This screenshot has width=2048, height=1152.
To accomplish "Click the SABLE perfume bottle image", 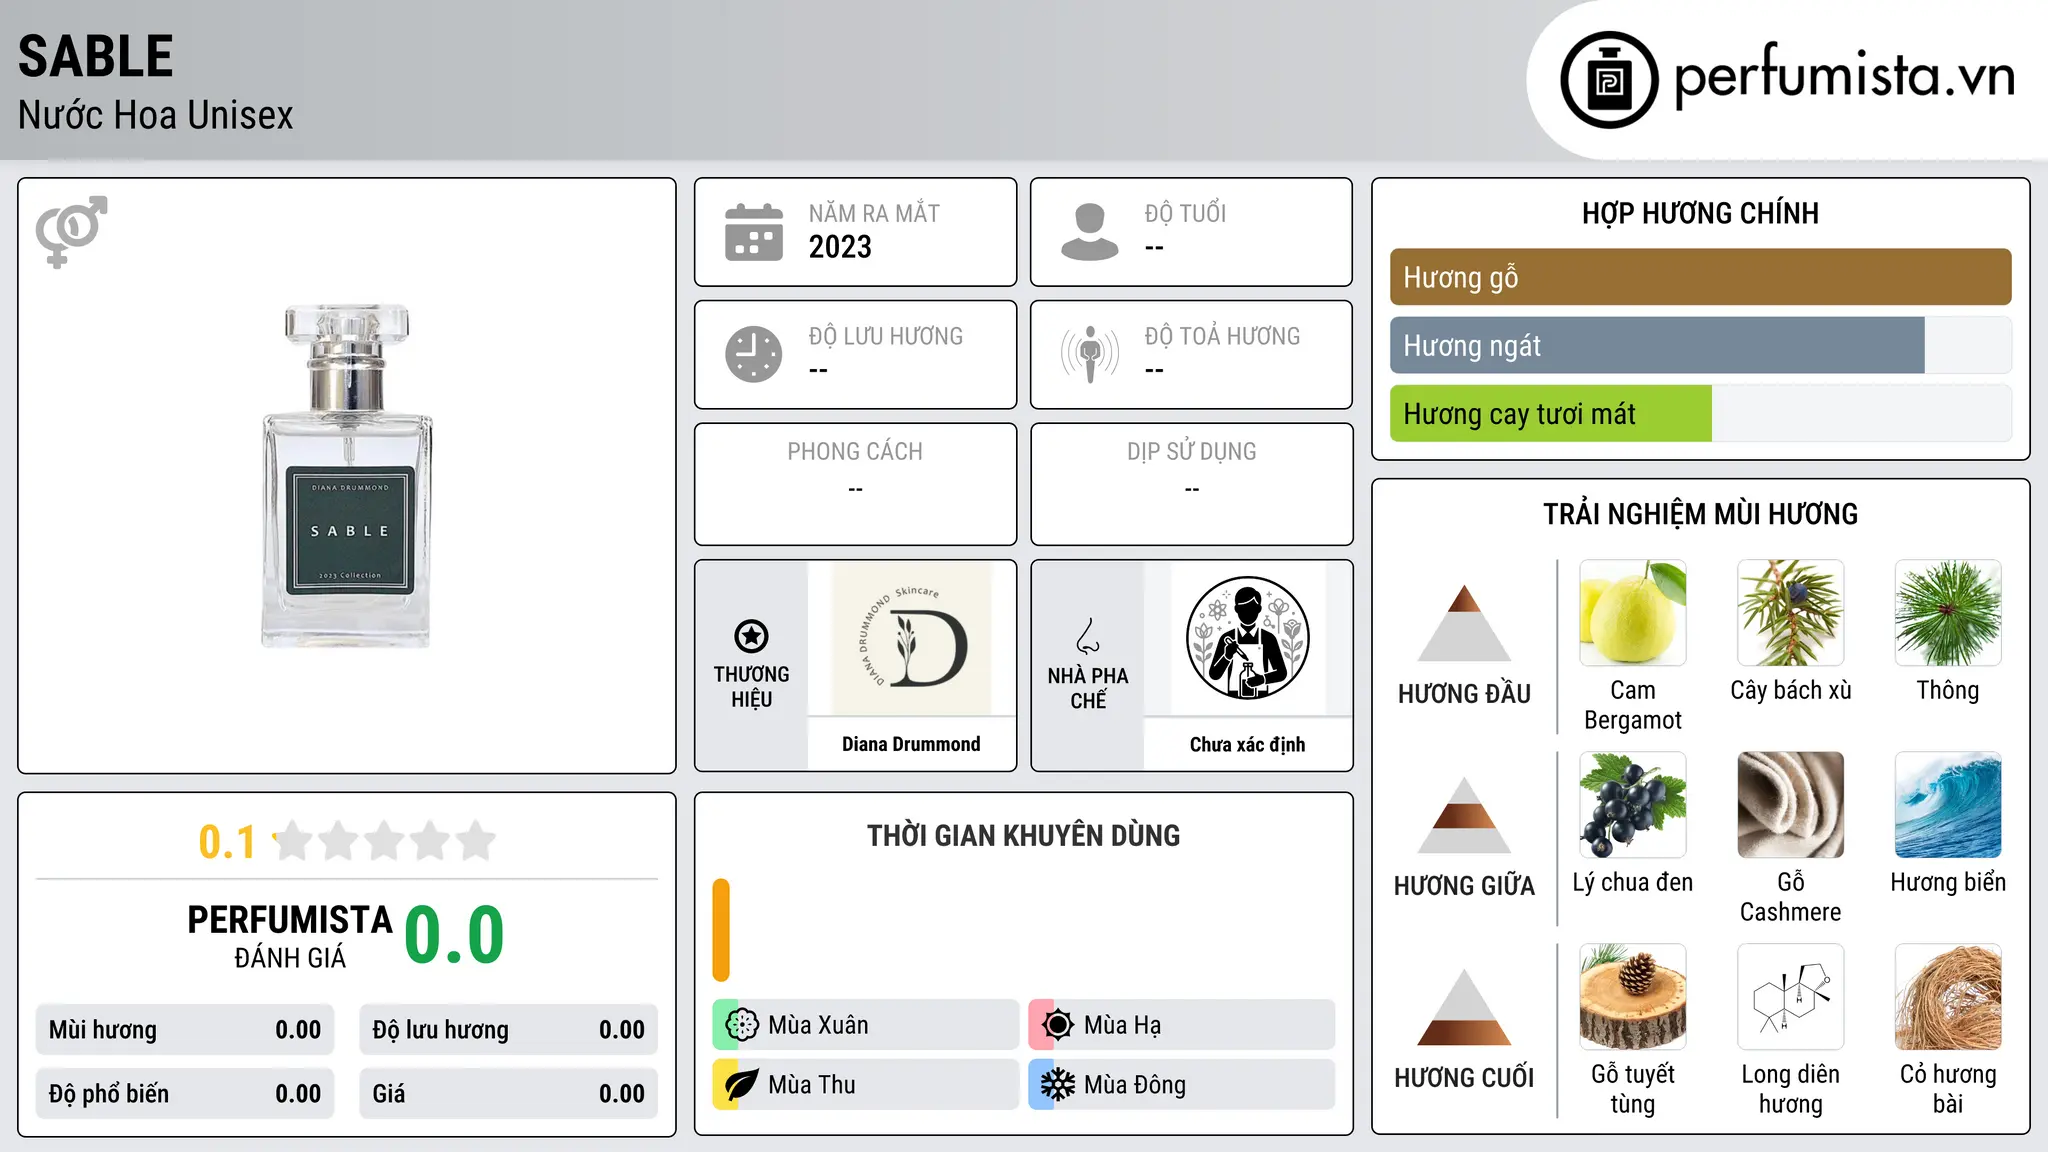I will point(347,476).
